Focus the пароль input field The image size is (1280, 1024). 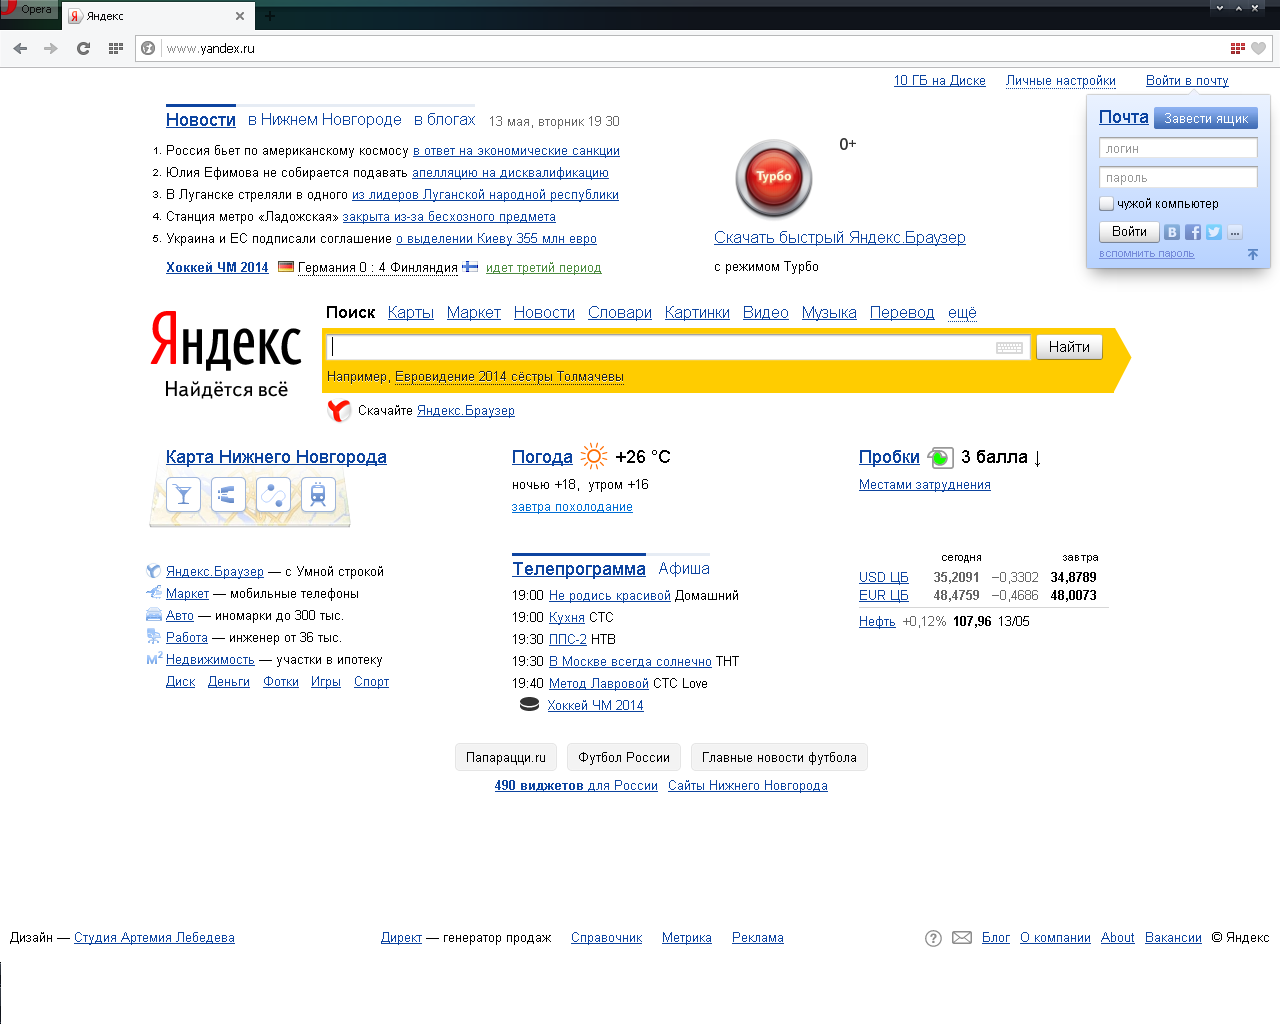(1178, 177)
